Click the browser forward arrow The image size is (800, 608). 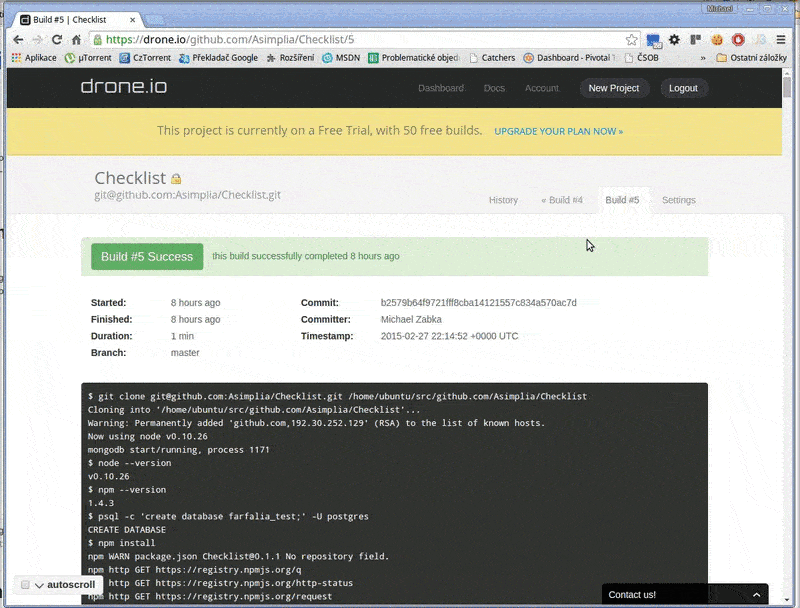pos(37,40)
